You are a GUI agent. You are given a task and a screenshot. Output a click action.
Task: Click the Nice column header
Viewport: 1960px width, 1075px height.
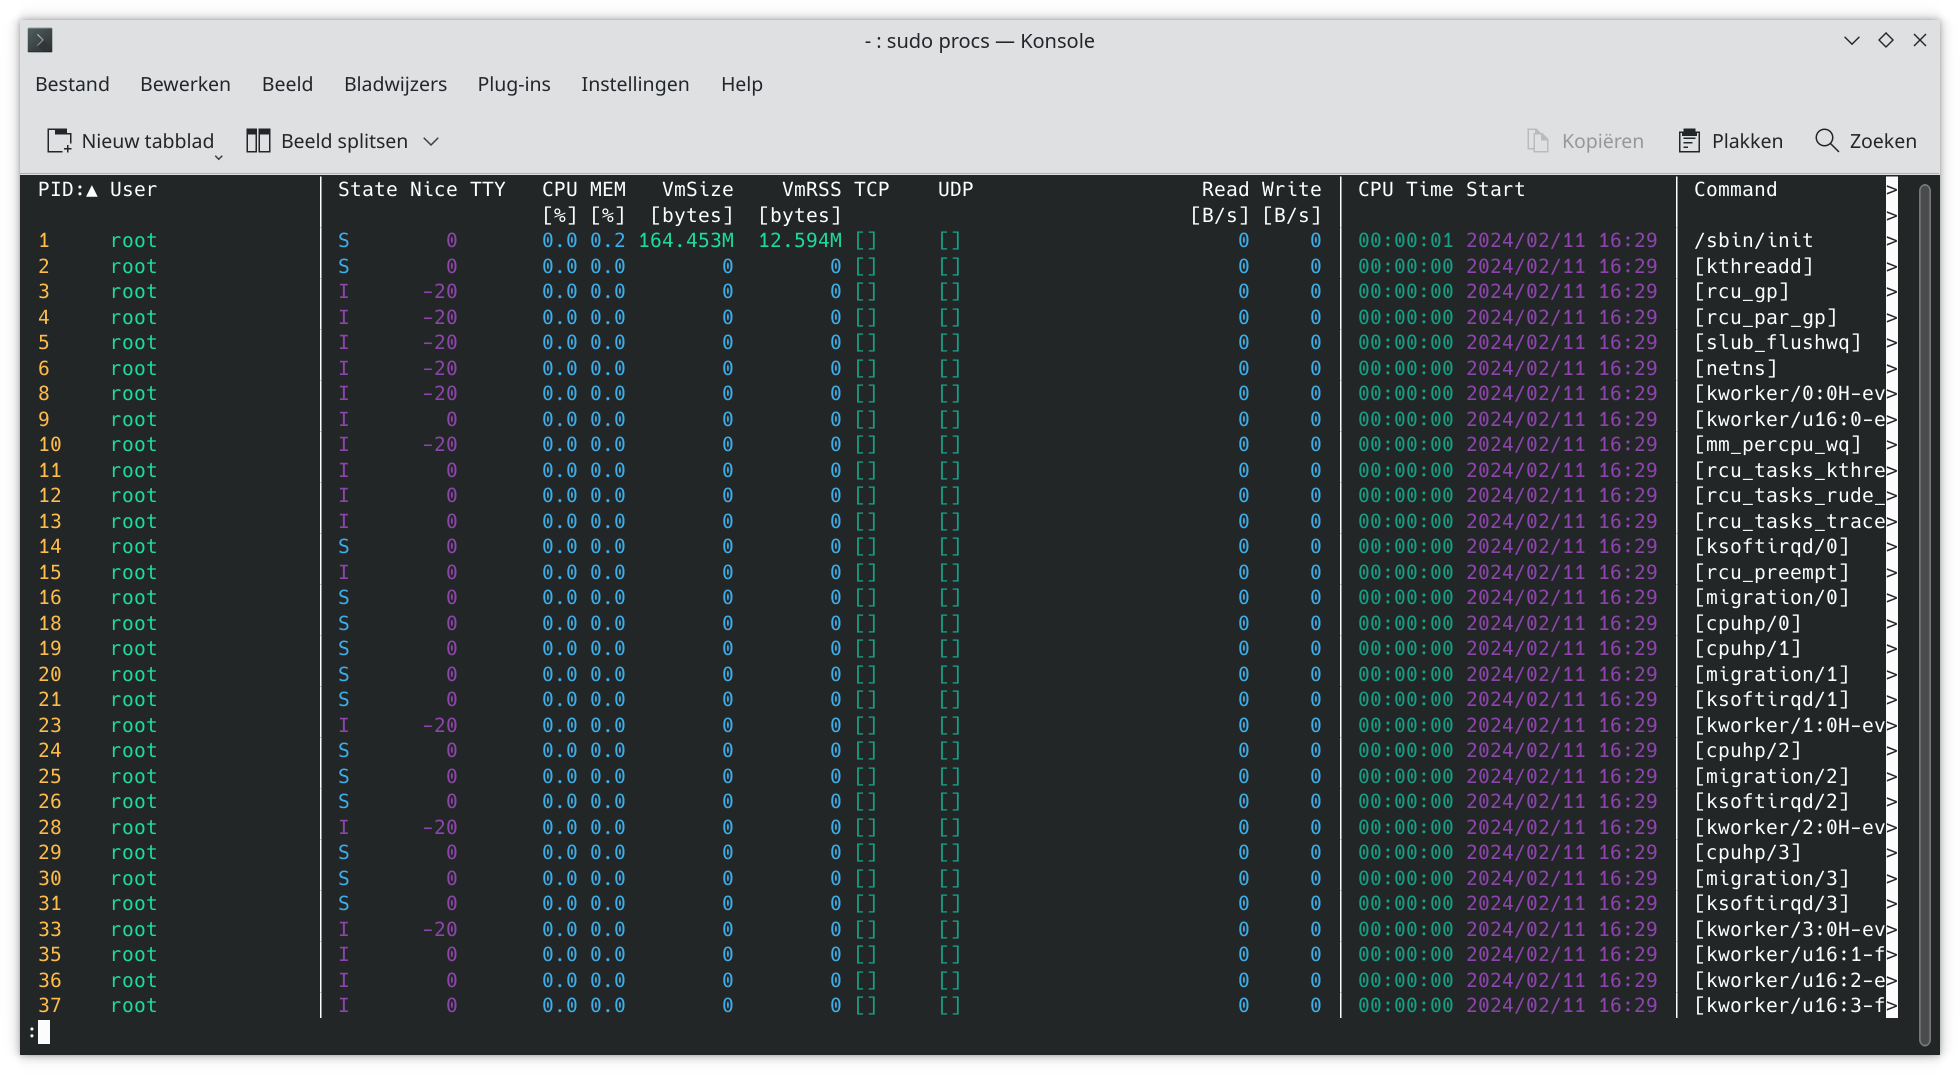[433, 189]
